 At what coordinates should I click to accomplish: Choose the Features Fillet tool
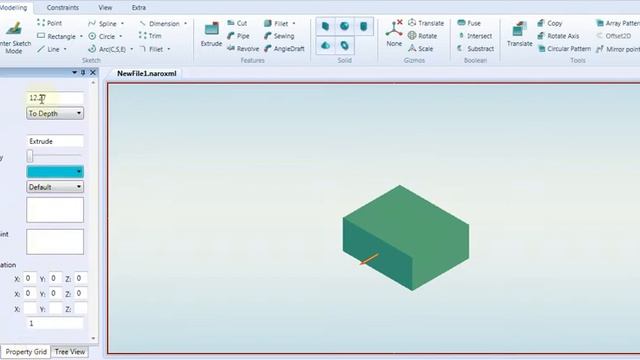click(276, 23)
